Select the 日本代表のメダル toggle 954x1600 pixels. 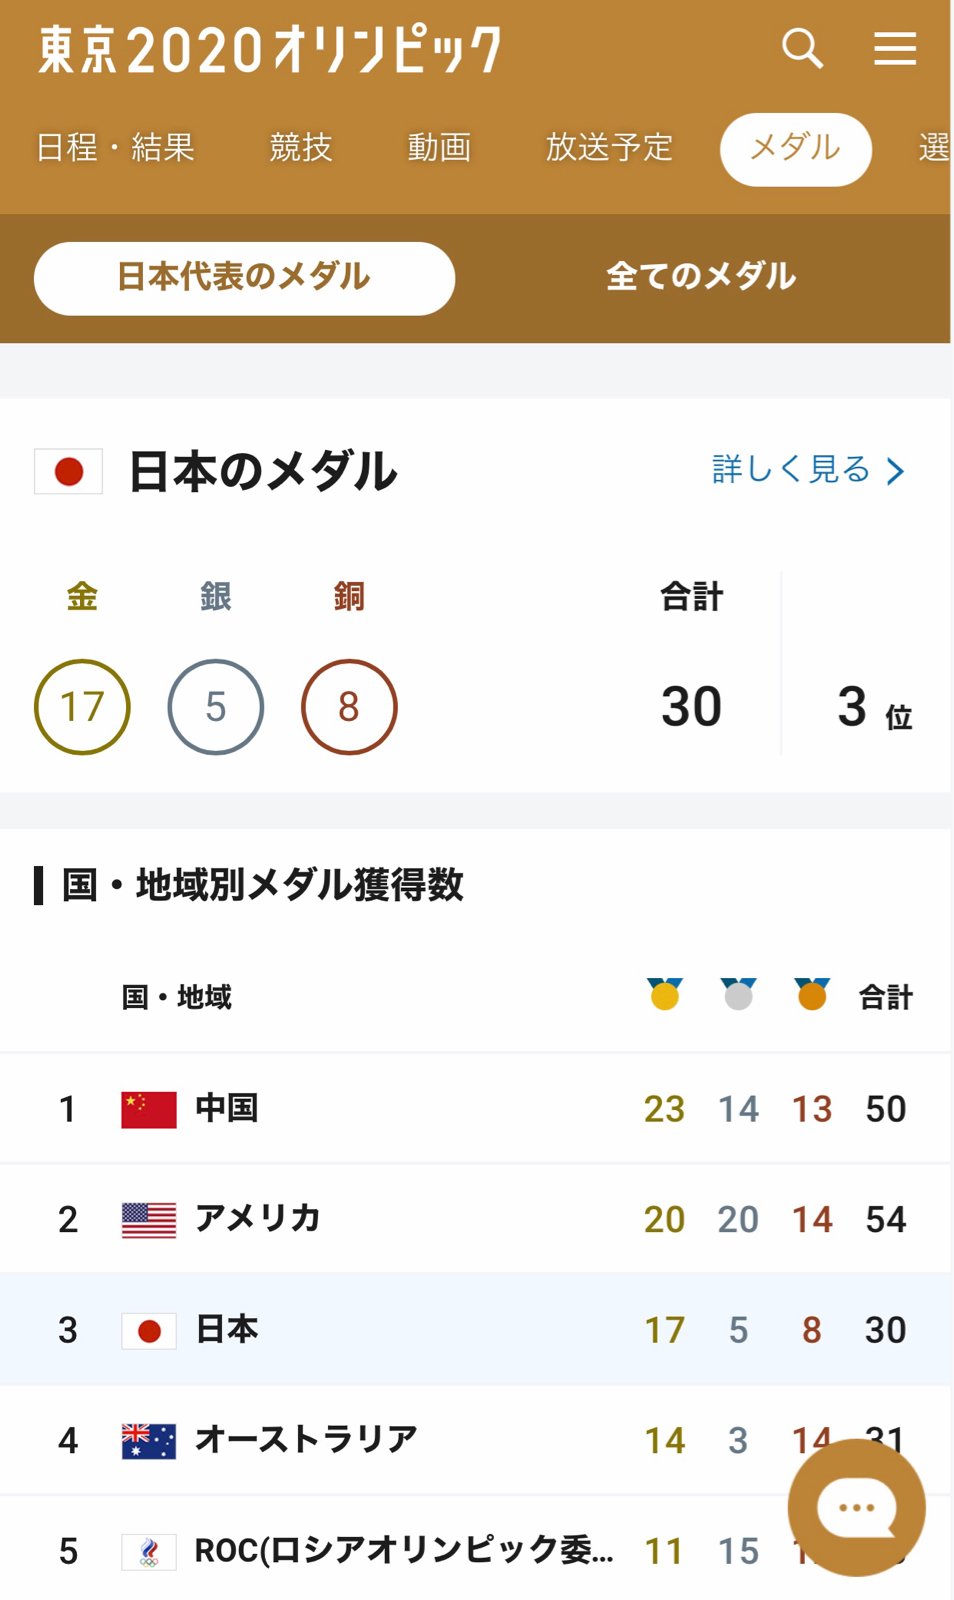tap(244, 278)
